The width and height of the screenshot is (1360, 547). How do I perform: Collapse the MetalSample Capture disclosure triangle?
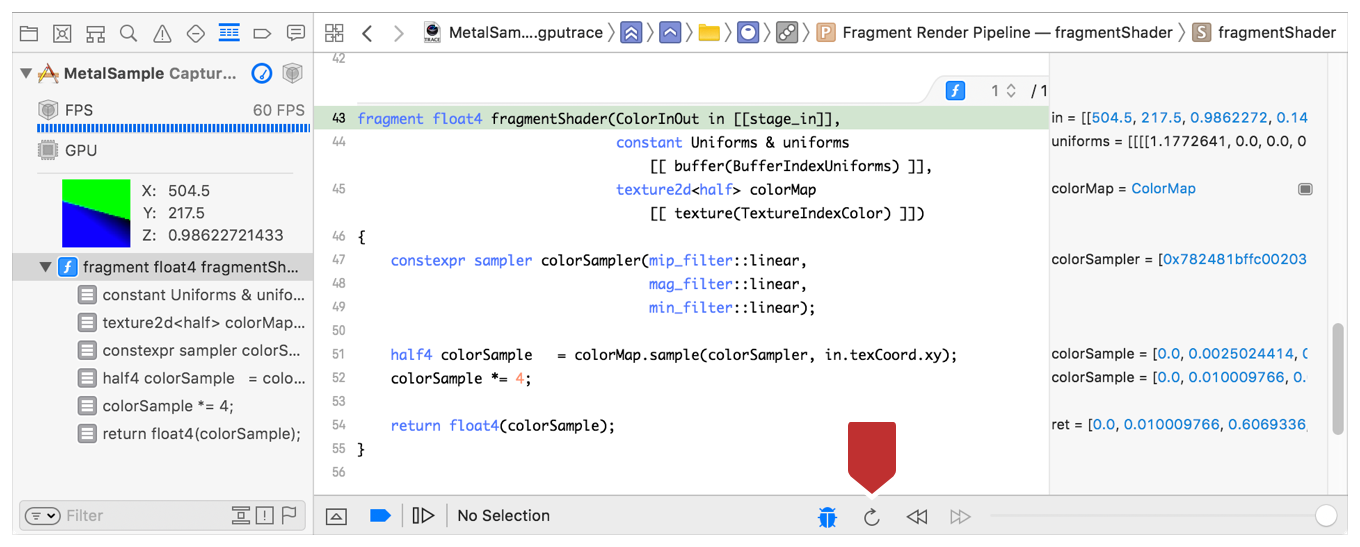(26, 74)
